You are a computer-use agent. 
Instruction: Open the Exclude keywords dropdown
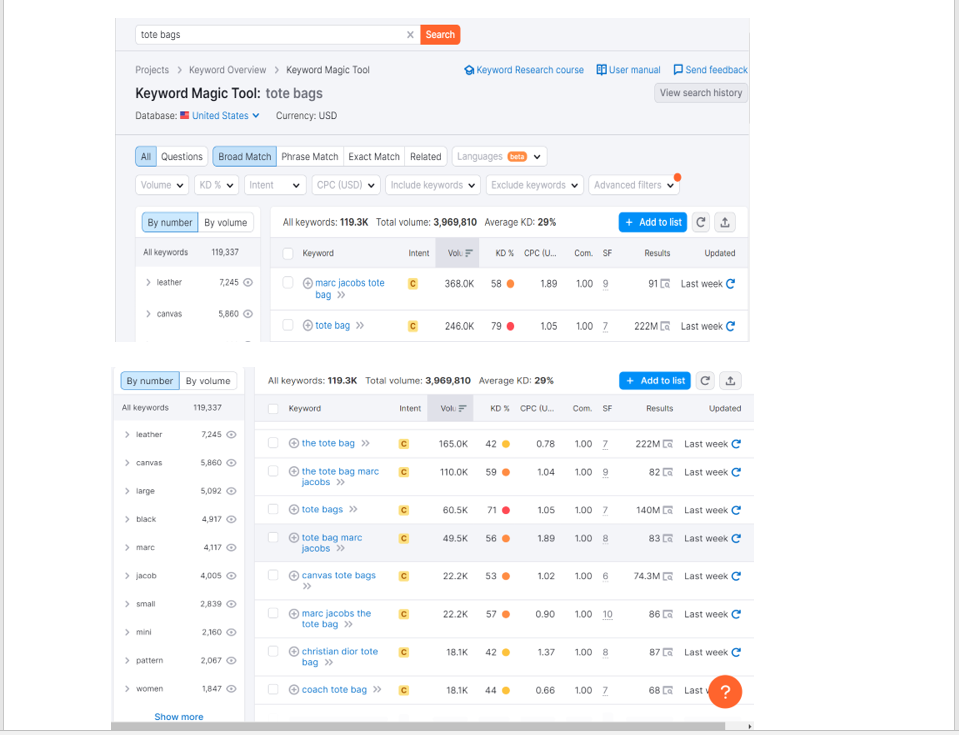[x=535, y=185]
